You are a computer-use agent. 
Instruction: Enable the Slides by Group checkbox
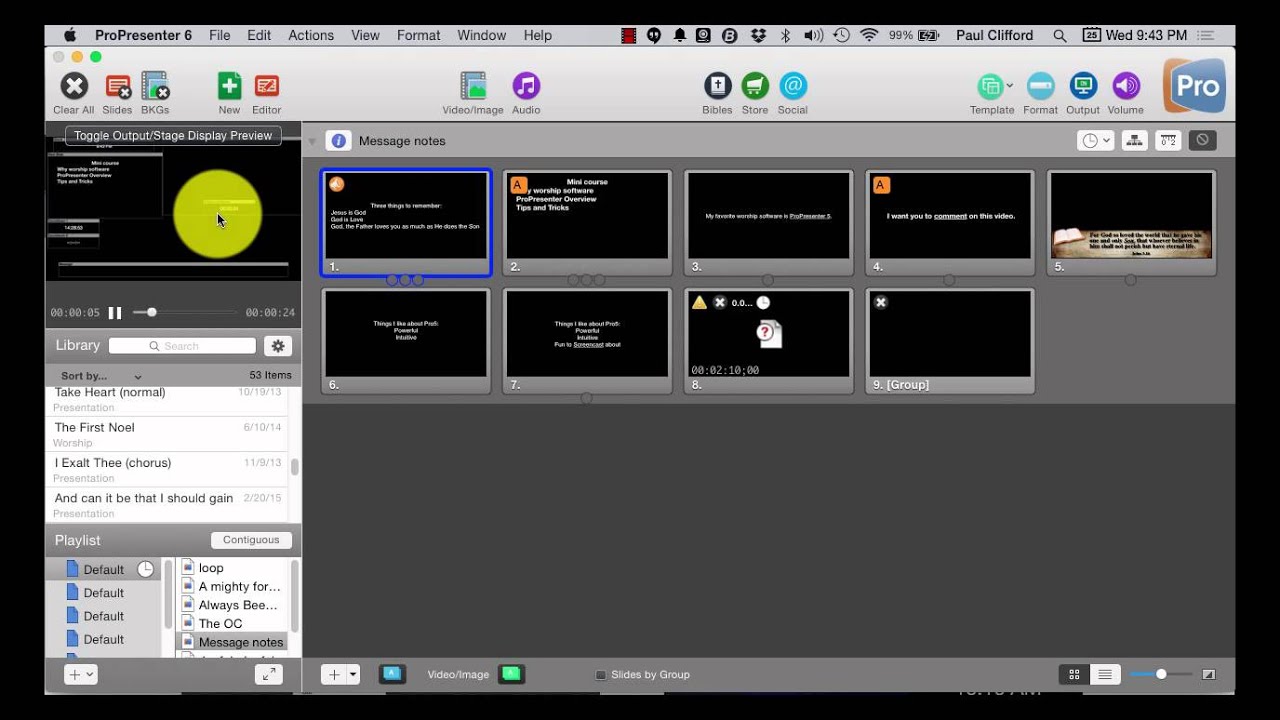(601, 675)
